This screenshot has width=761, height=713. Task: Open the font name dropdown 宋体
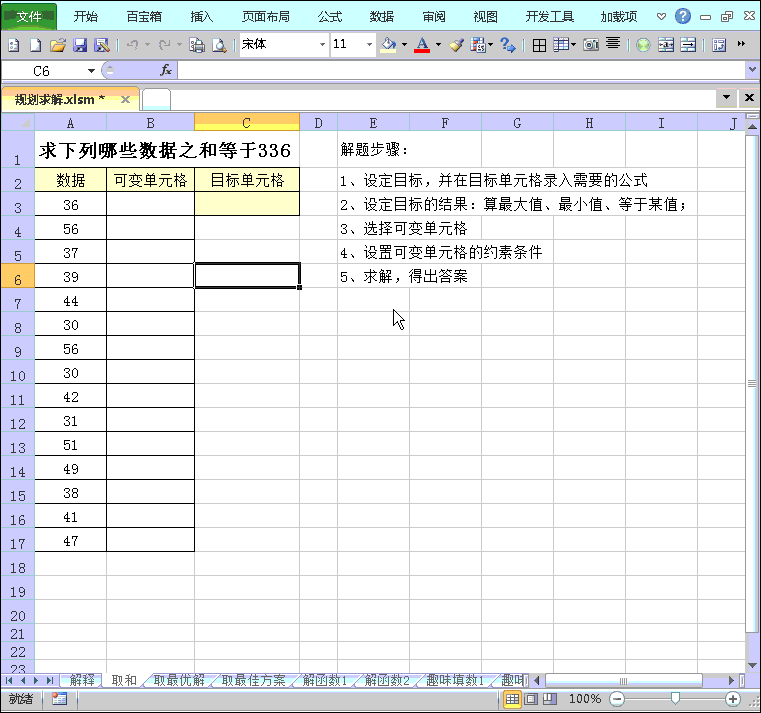(x=322, y=45)
